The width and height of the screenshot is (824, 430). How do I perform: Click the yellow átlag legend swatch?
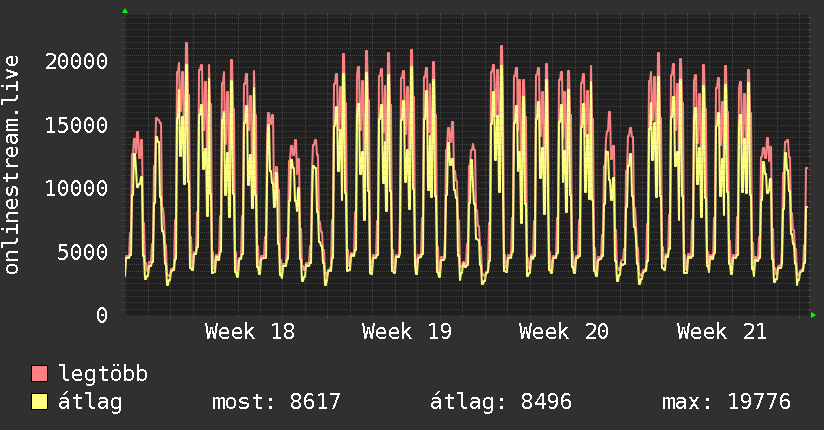coord(39,401)
